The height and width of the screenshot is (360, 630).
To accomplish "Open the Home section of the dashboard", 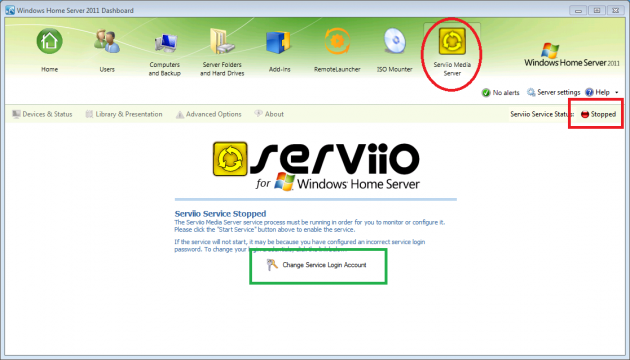I will (x=49, y=50).
